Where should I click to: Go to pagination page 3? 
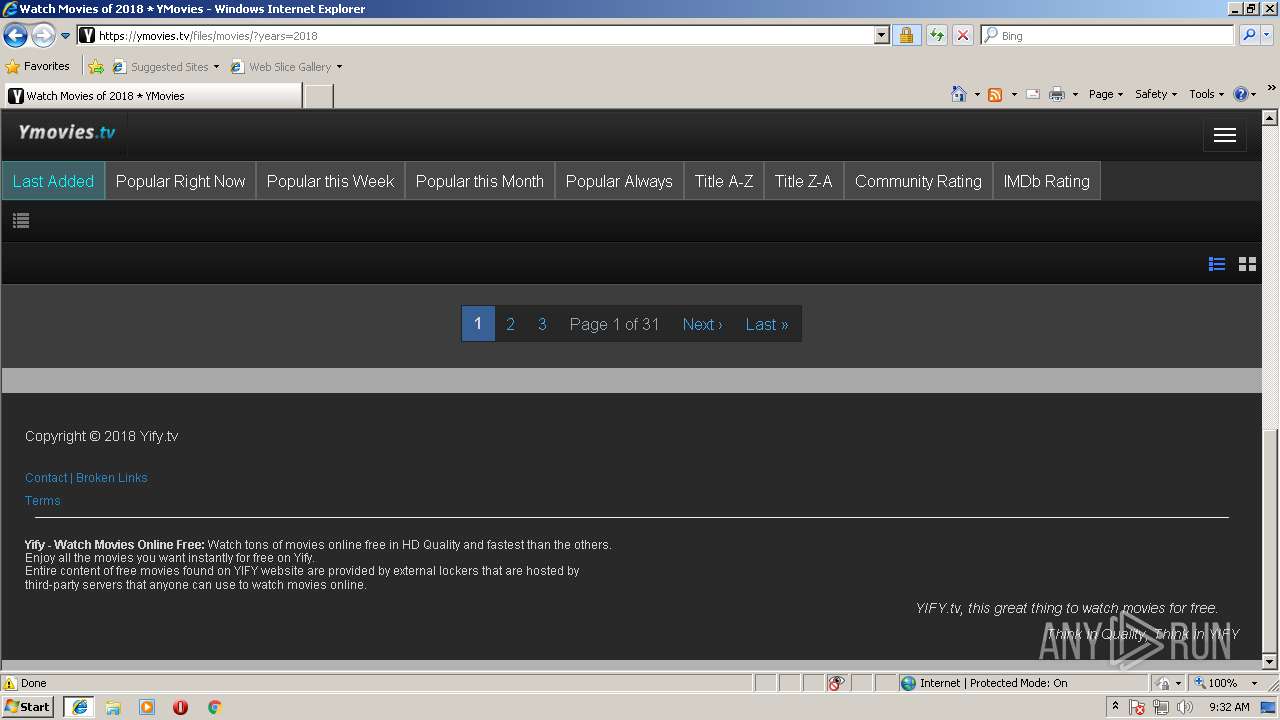pyautogui.click(x=542, y=324)
